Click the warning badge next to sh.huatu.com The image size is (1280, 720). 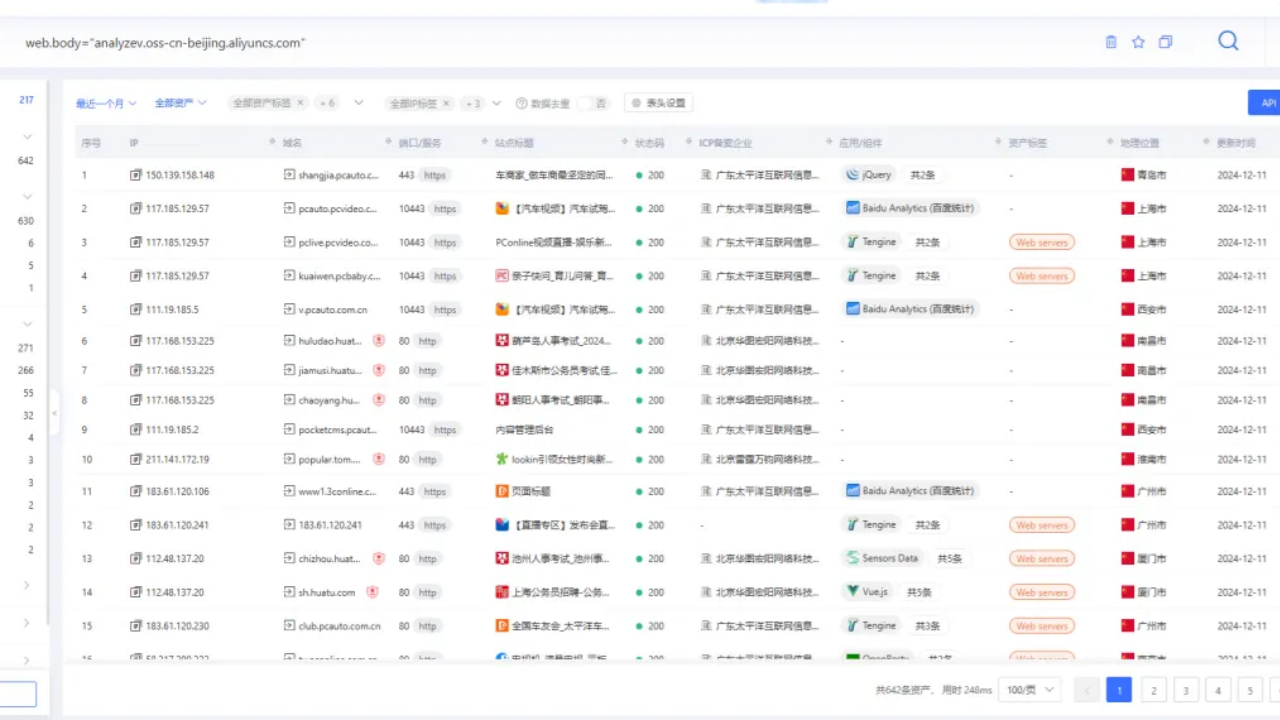pos(372,592)
